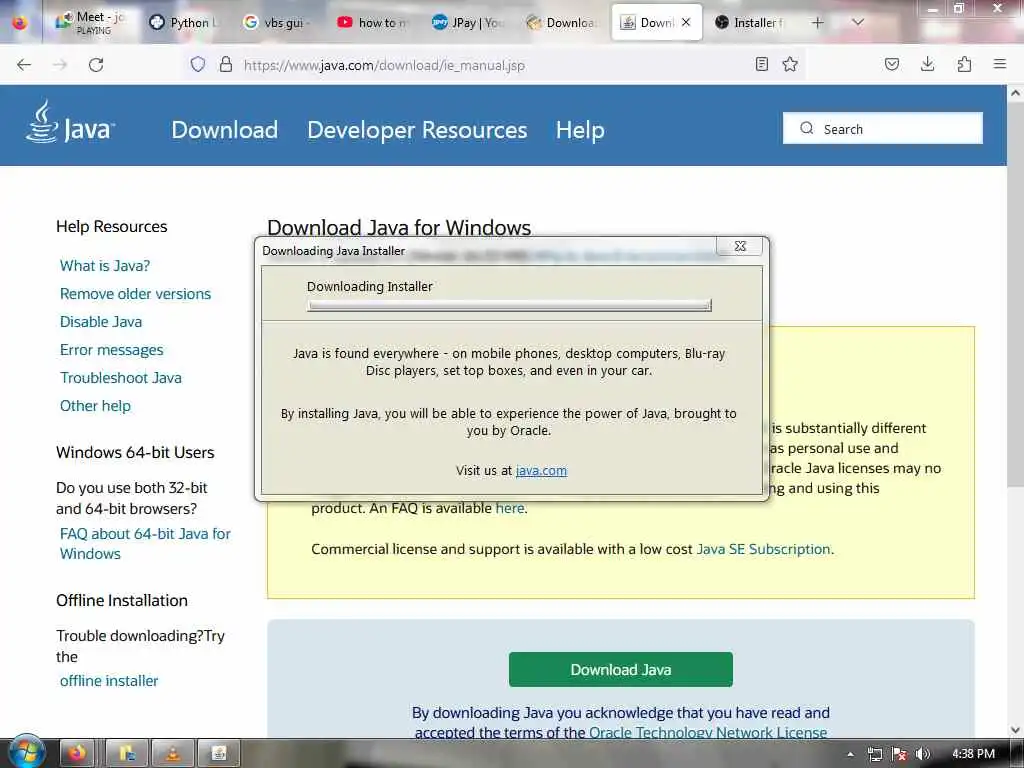
Task: Switch to the JPay tab
Action: (468, 22)
